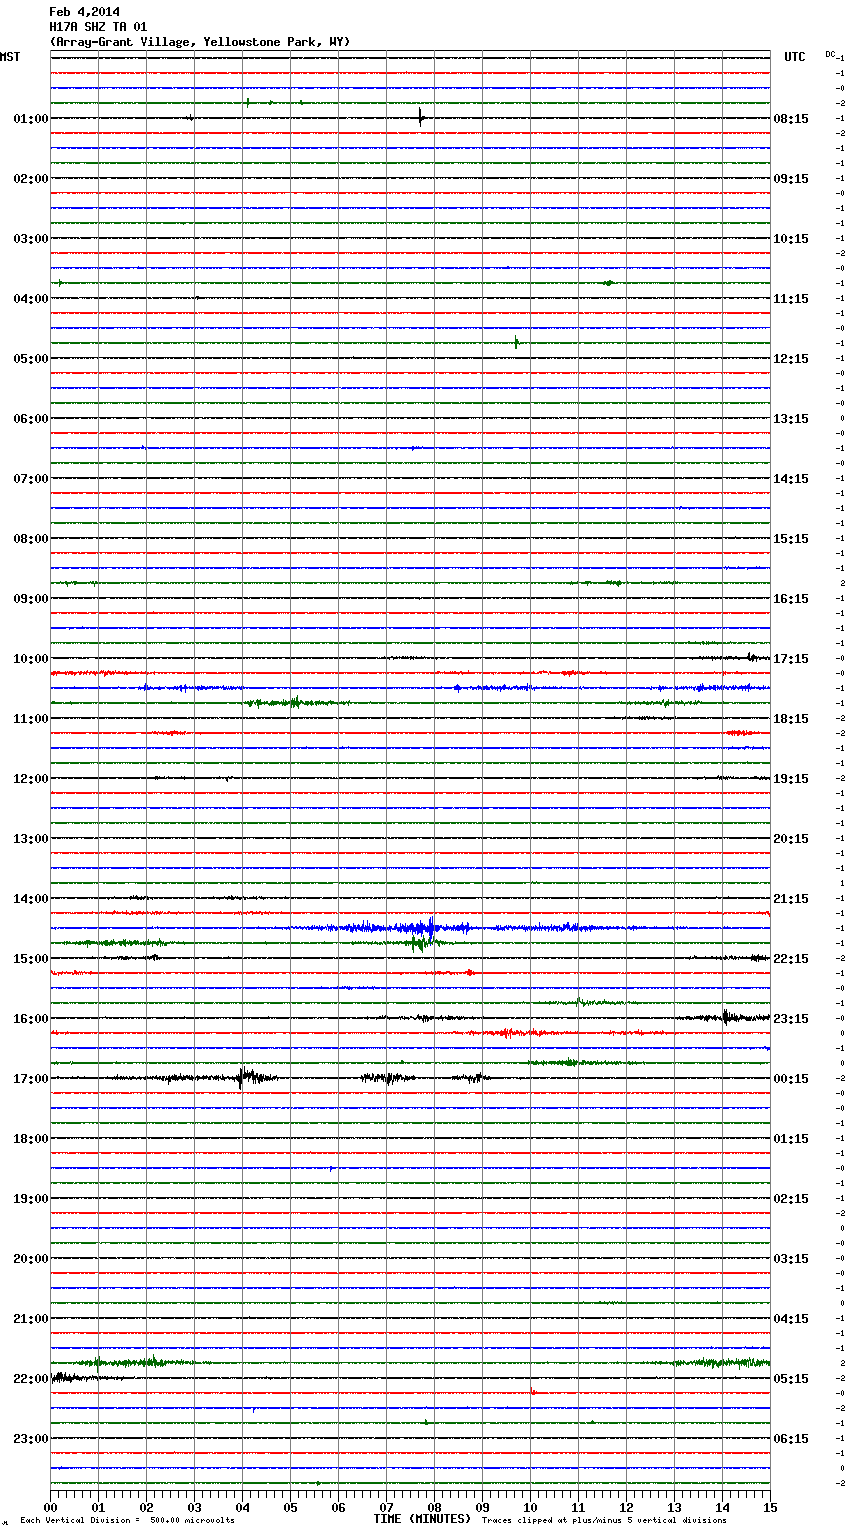Click the 21:15 UTC row label
This screenshot has width=850, height=1534.
coord(791,899)
